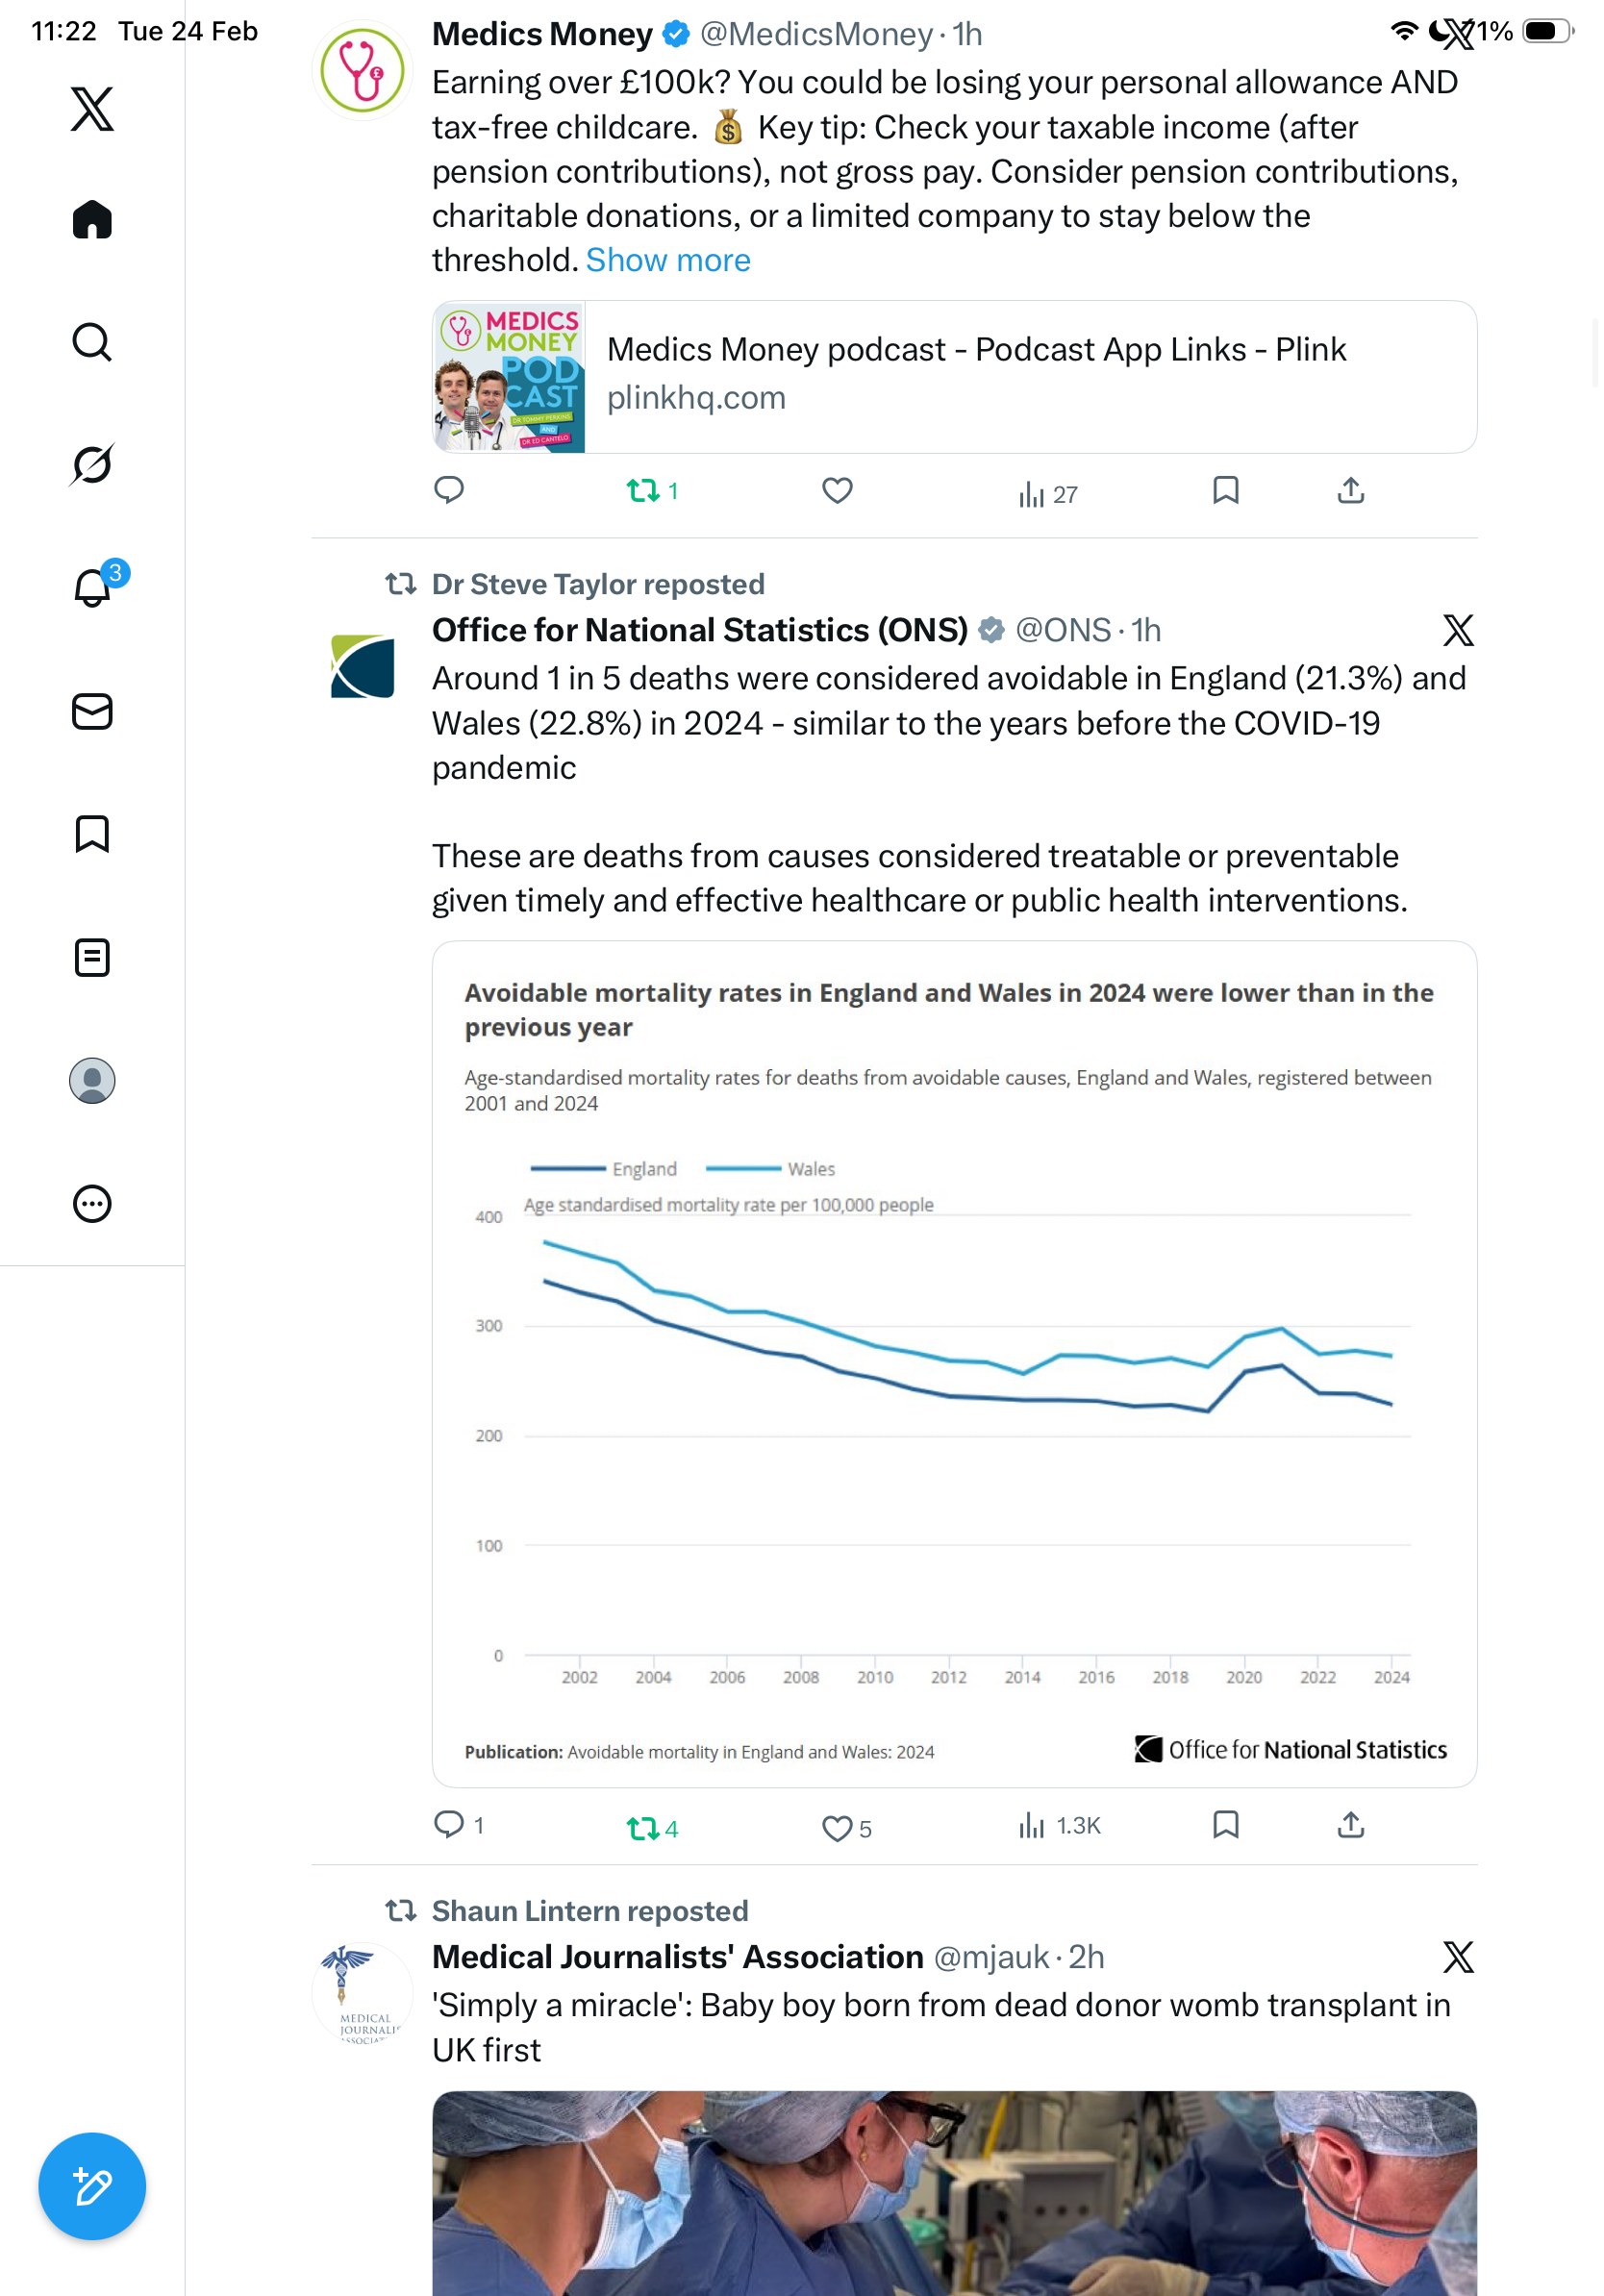The width and height of the screenshot is (1604, 2296).
Task: Reply to the ONS post
Action: (x=449, y=1825)
